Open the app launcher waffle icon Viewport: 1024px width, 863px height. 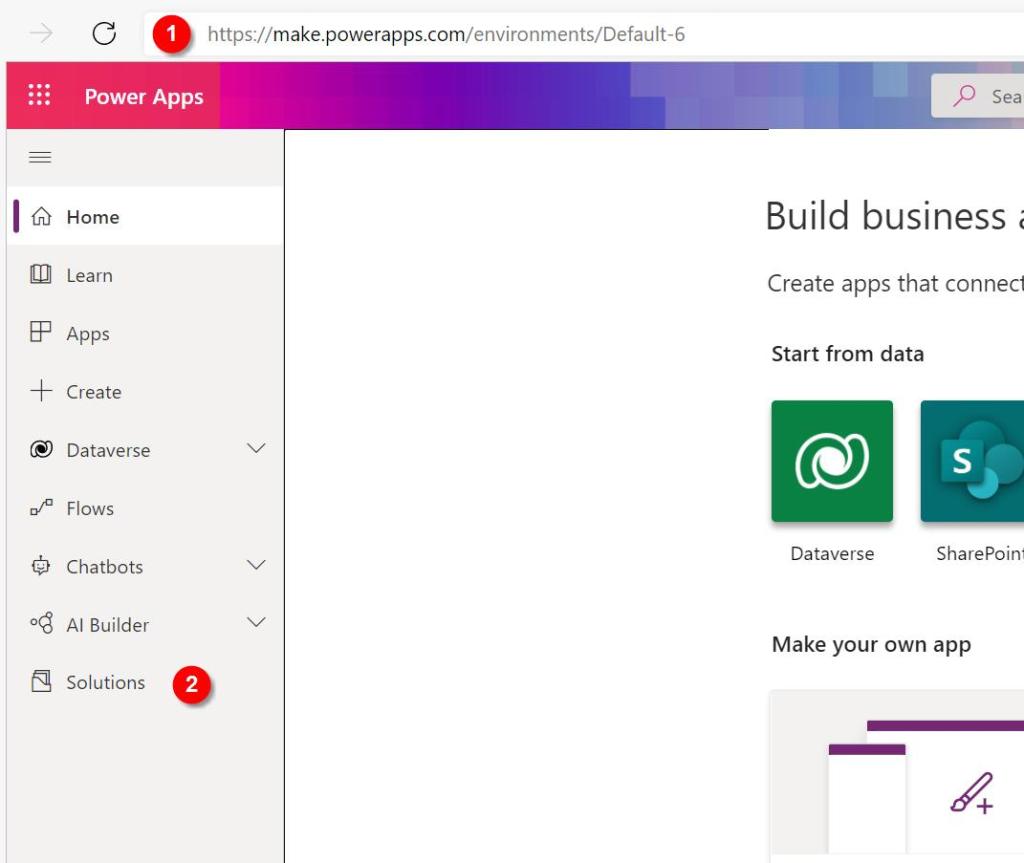[x=39, y=96]
